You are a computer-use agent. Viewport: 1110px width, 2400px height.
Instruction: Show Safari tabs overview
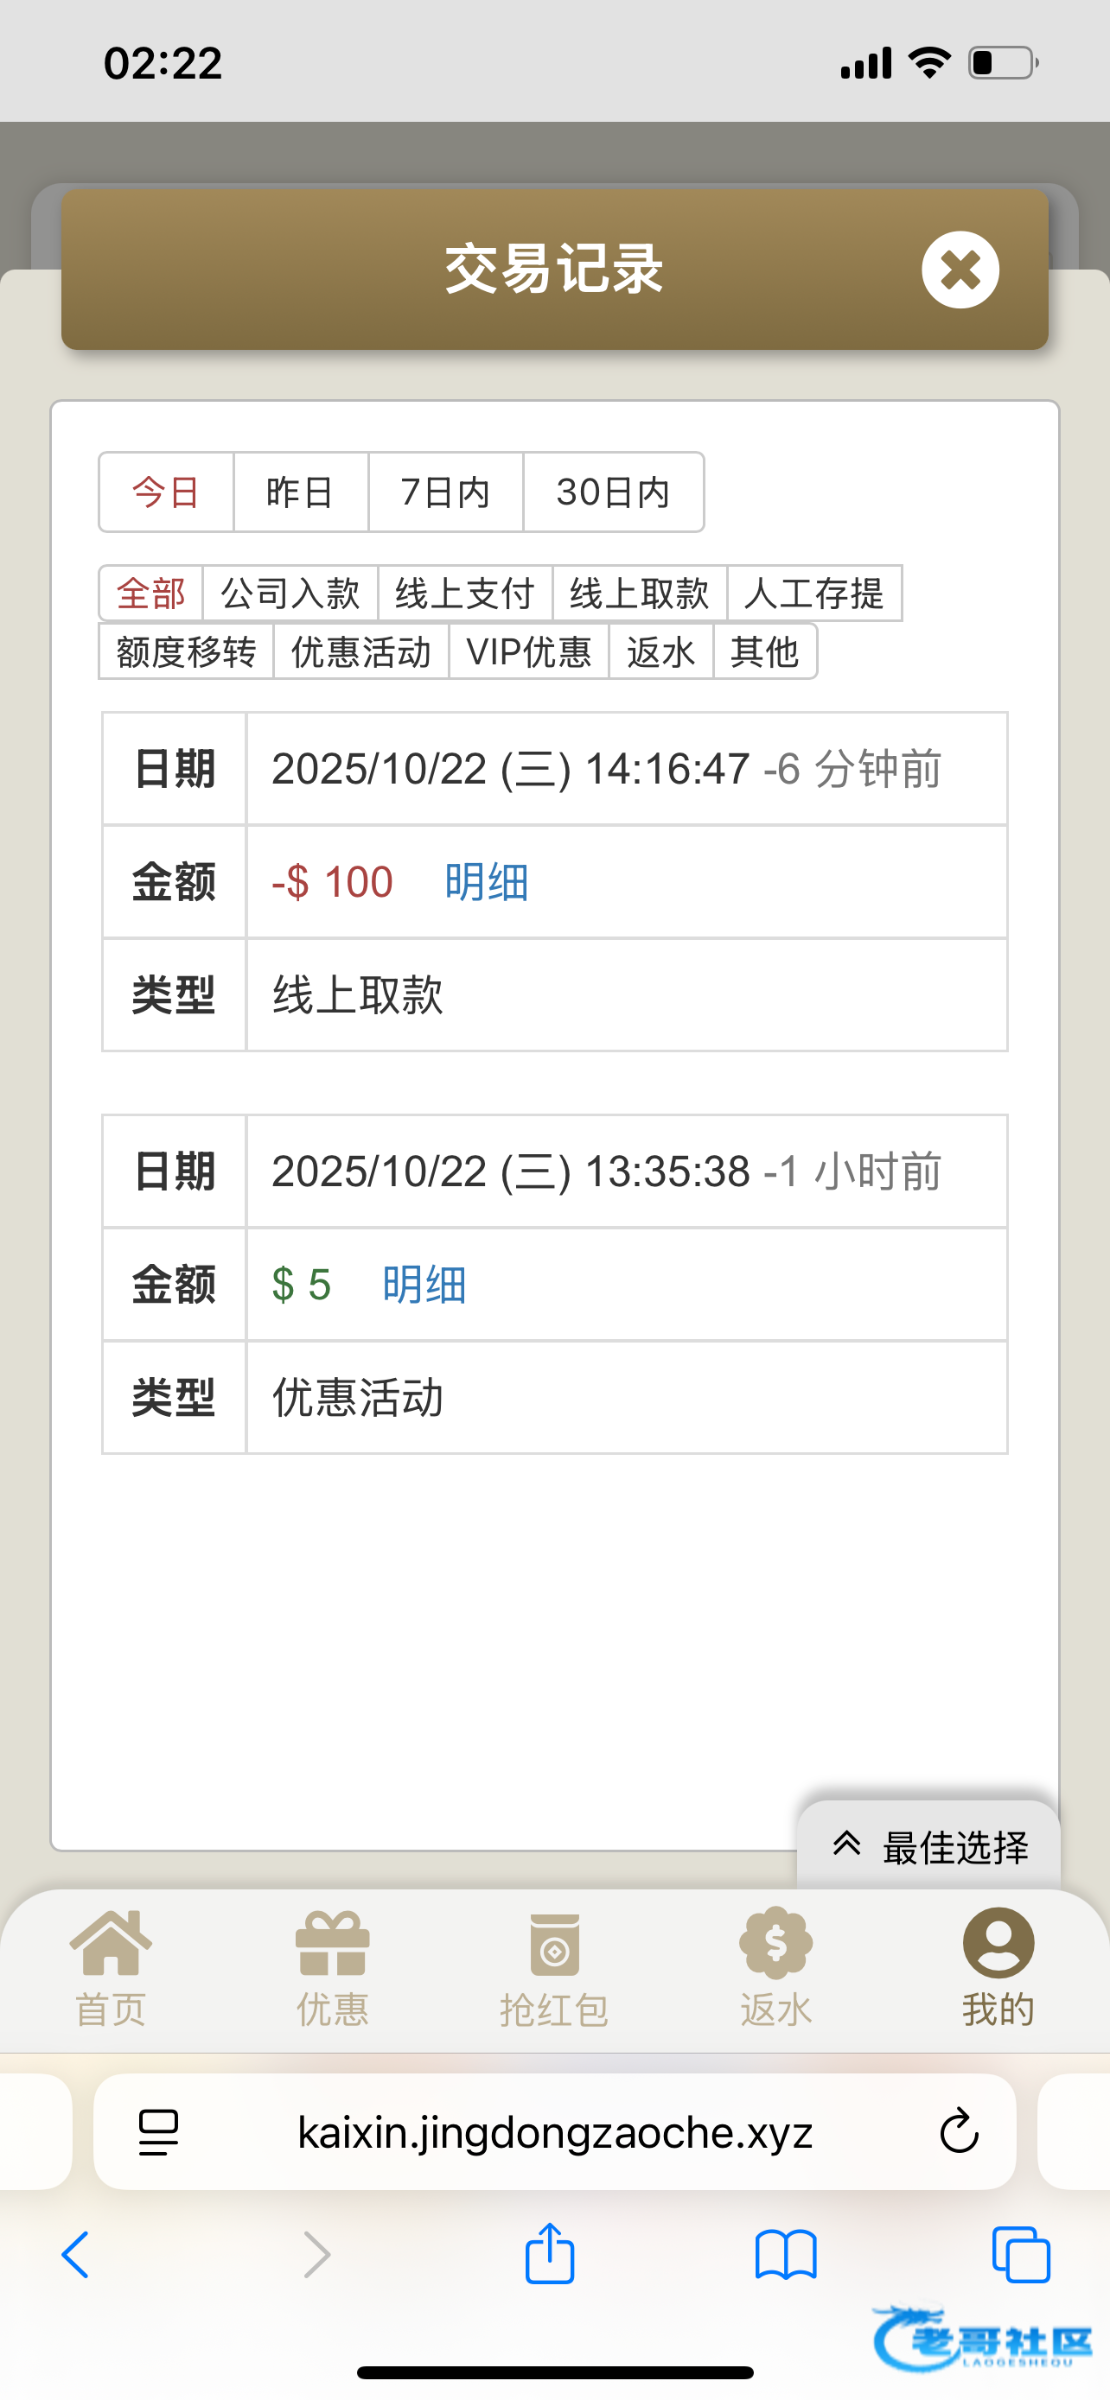click(x=1020, y=2255)
